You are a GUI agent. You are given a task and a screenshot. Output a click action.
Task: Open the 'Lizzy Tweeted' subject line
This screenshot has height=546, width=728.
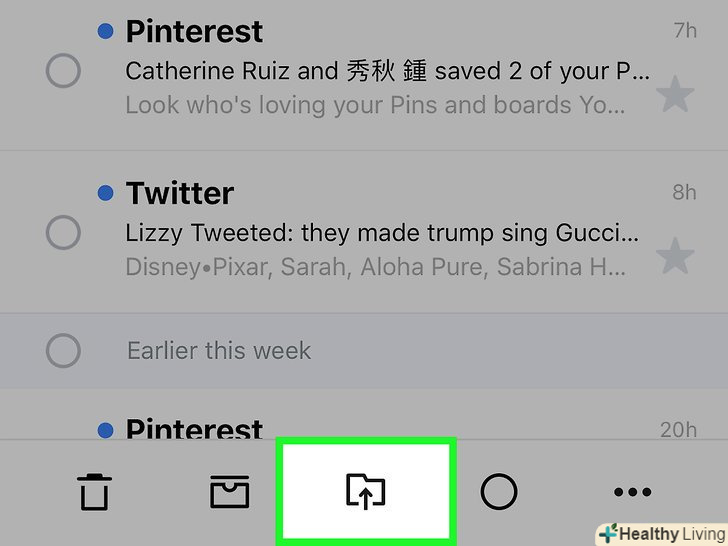click(381, 234)
